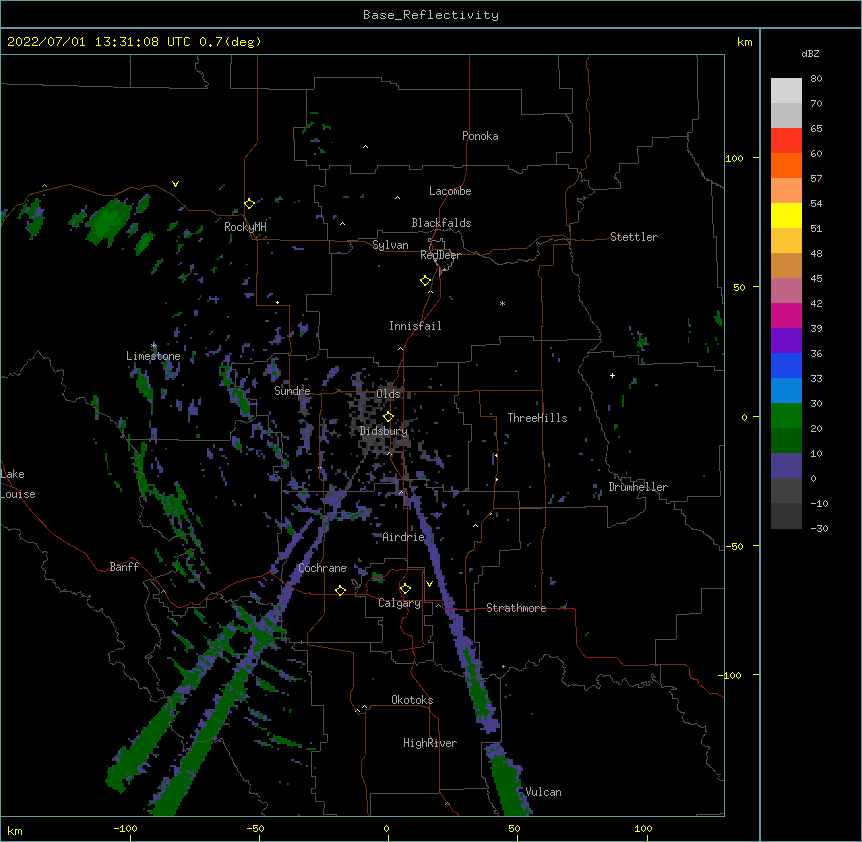Click the yellow marker west of Calgary
Screen dimensions: 862x842
pyautogui.click(x=340, y=590)
